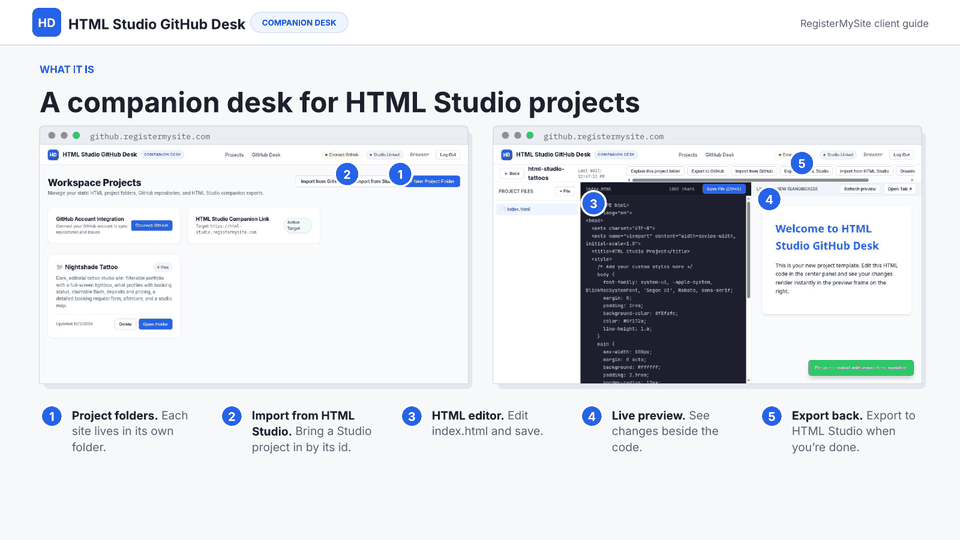The height and width of the screenshot is (540, 960).
Task: Click the address bar in the left browser window
Action: (150, 137)
